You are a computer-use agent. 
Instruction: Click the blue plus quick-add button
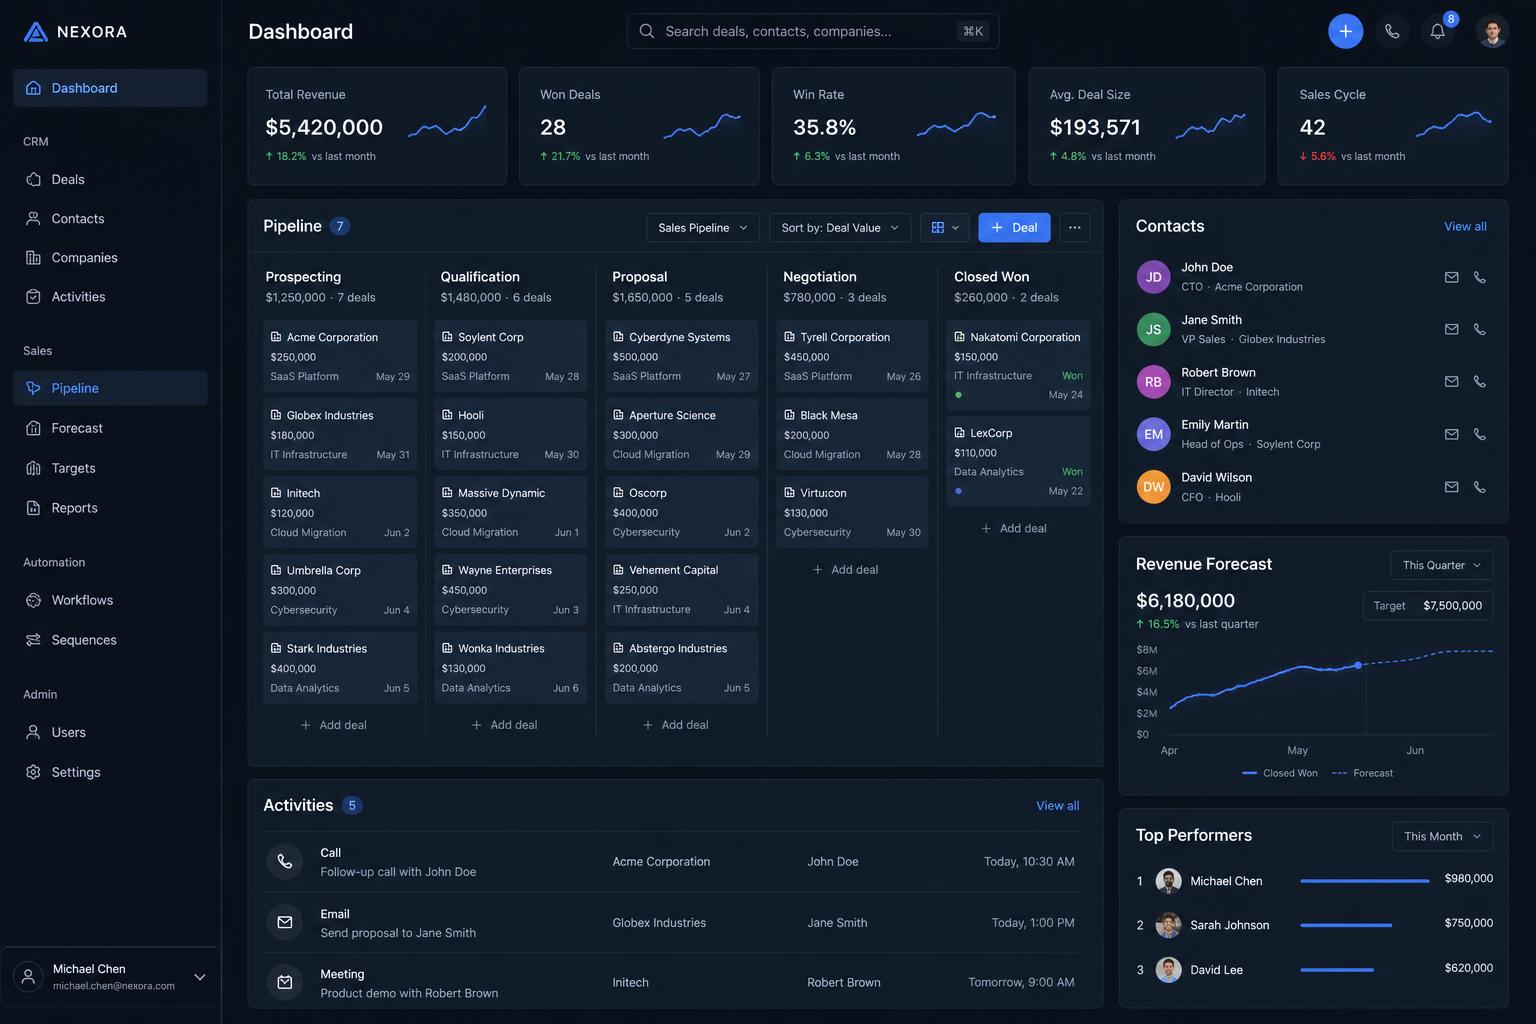click(x=1345, y=31)
